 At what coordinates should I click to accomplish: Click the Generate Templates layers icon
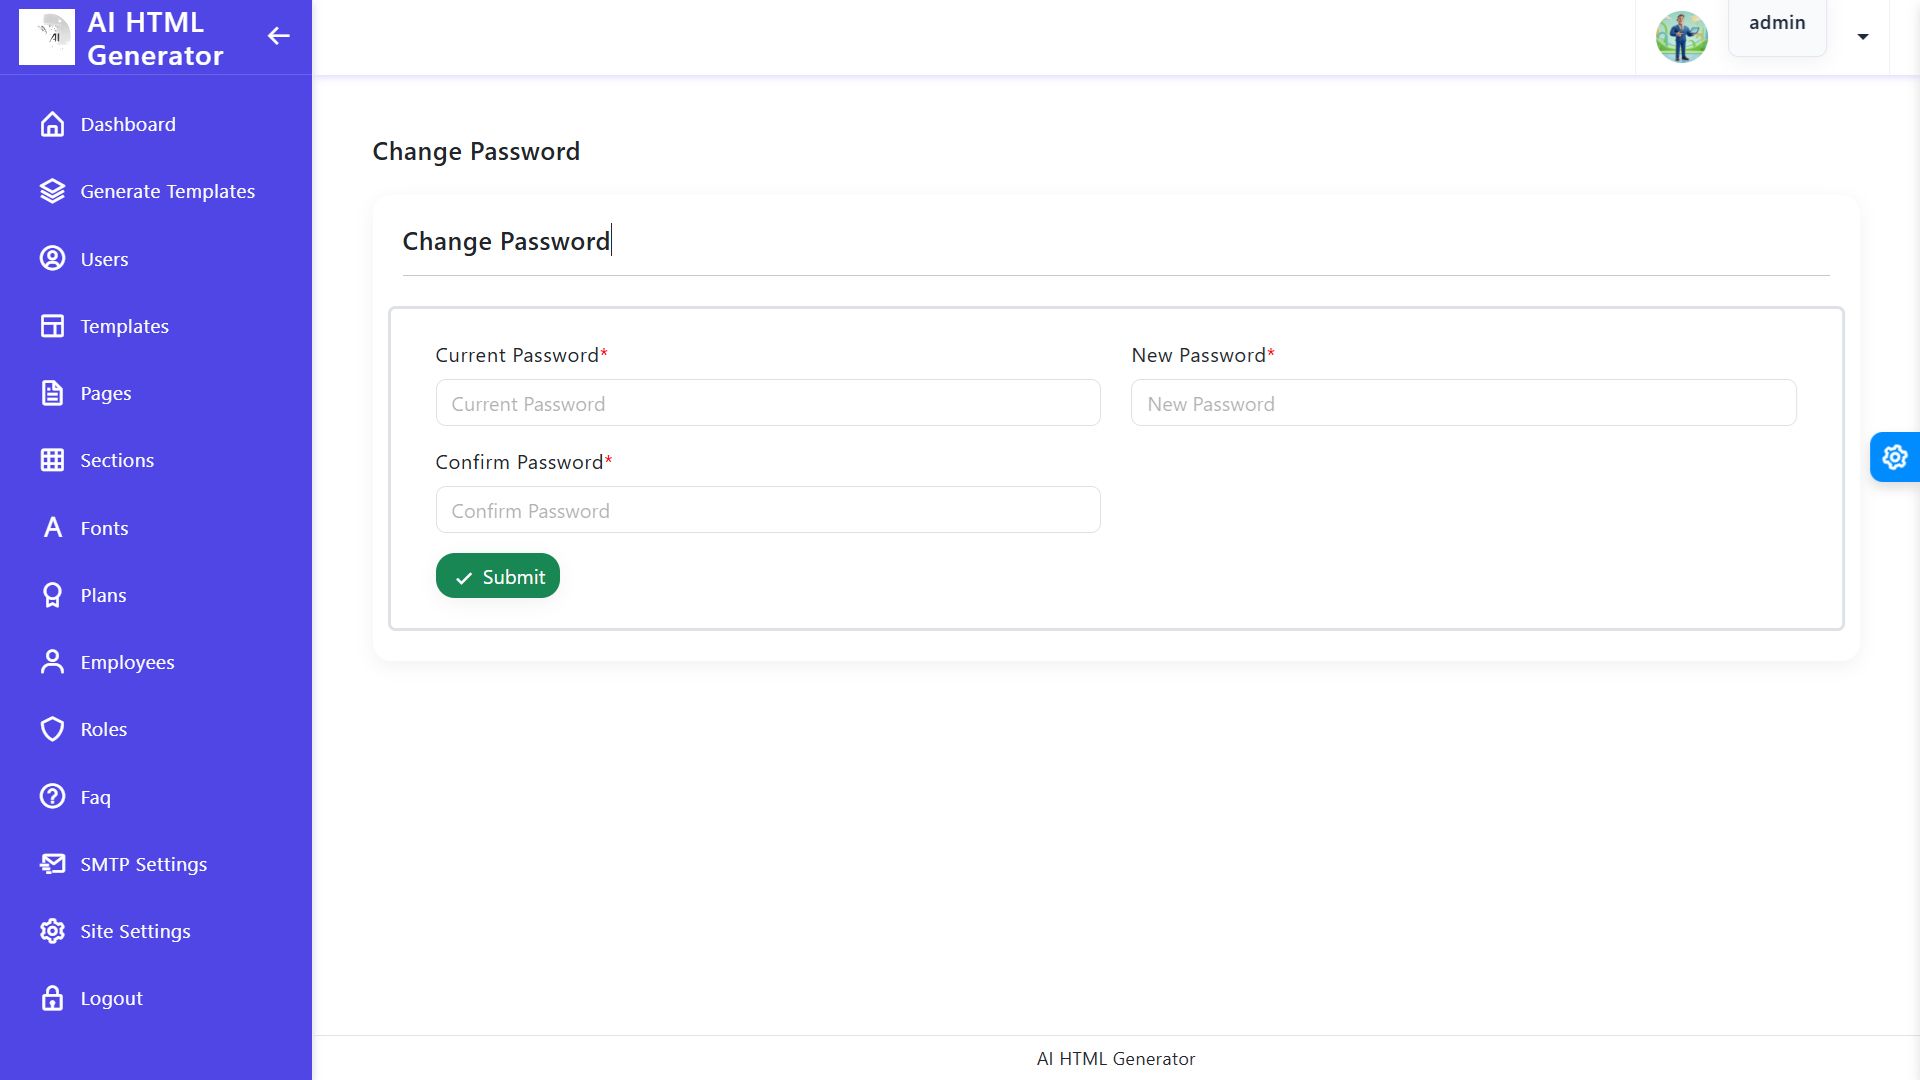pos(52,191)
